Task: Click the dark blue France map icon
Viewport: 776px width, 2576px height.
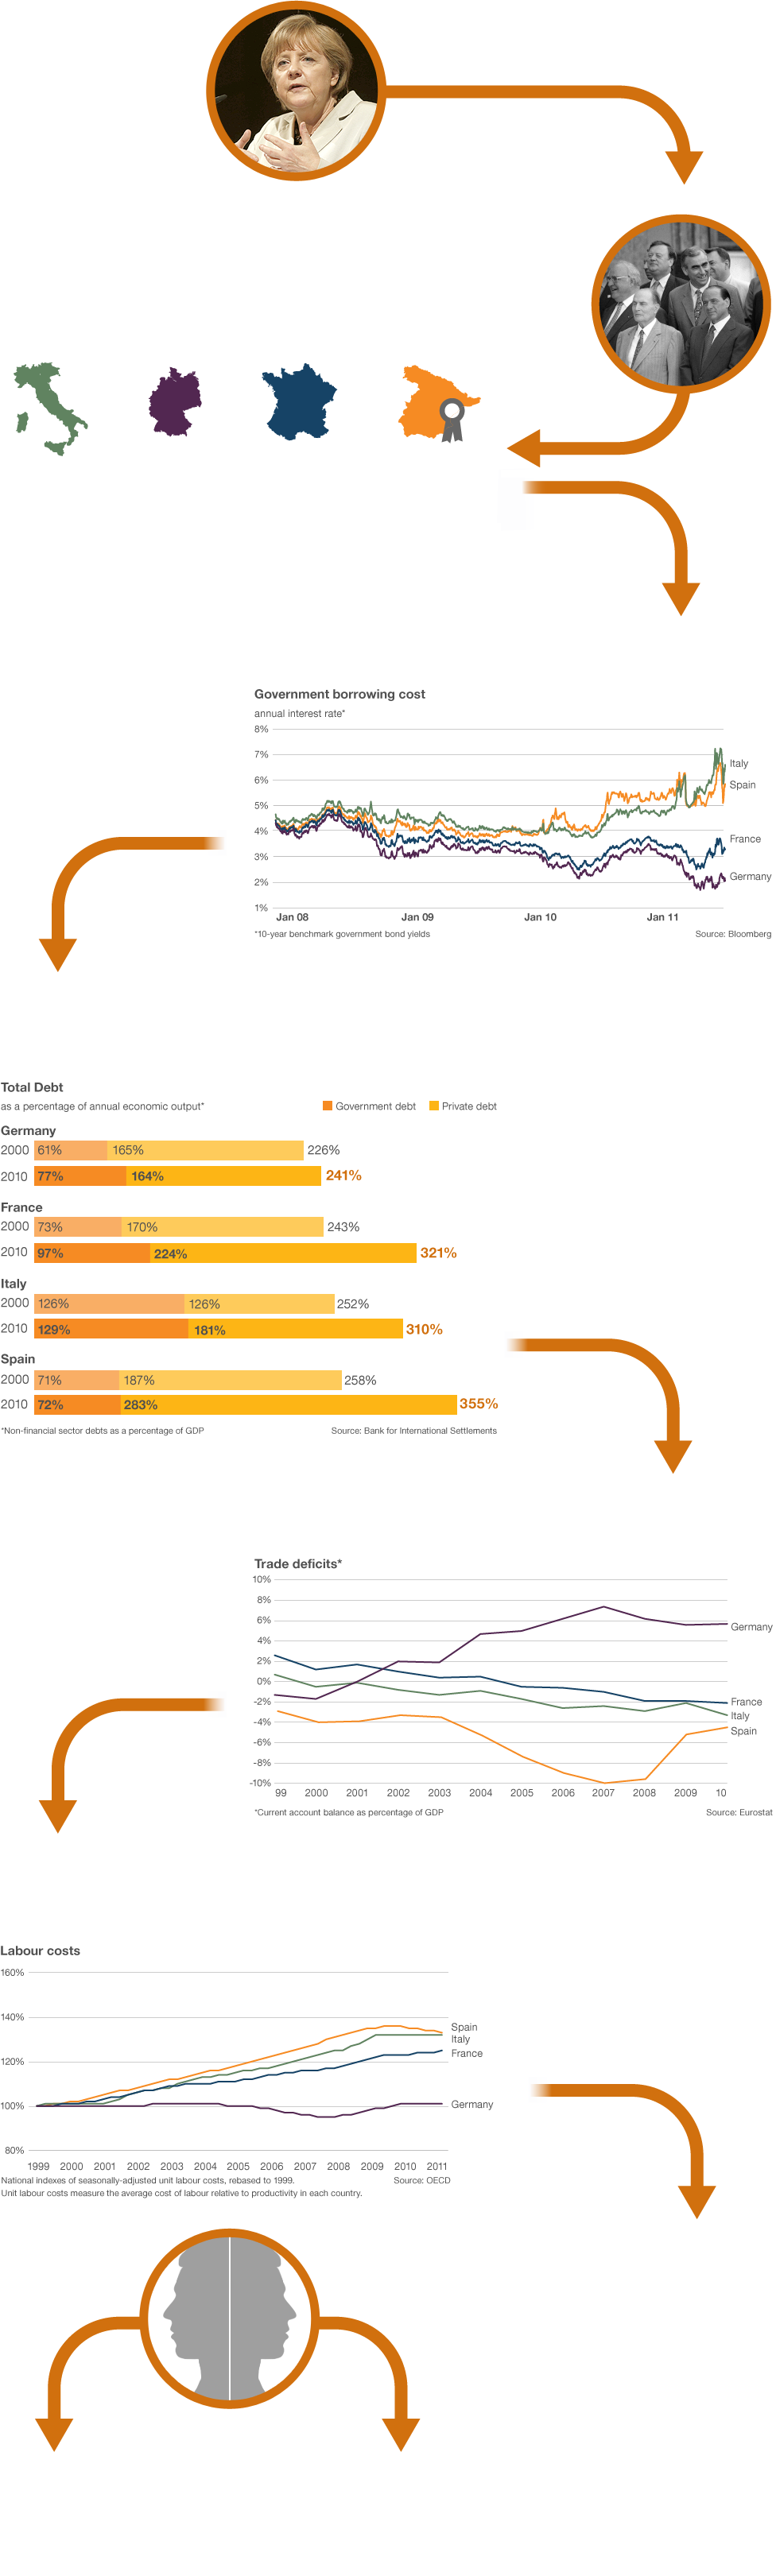Action: coord(298,401)
